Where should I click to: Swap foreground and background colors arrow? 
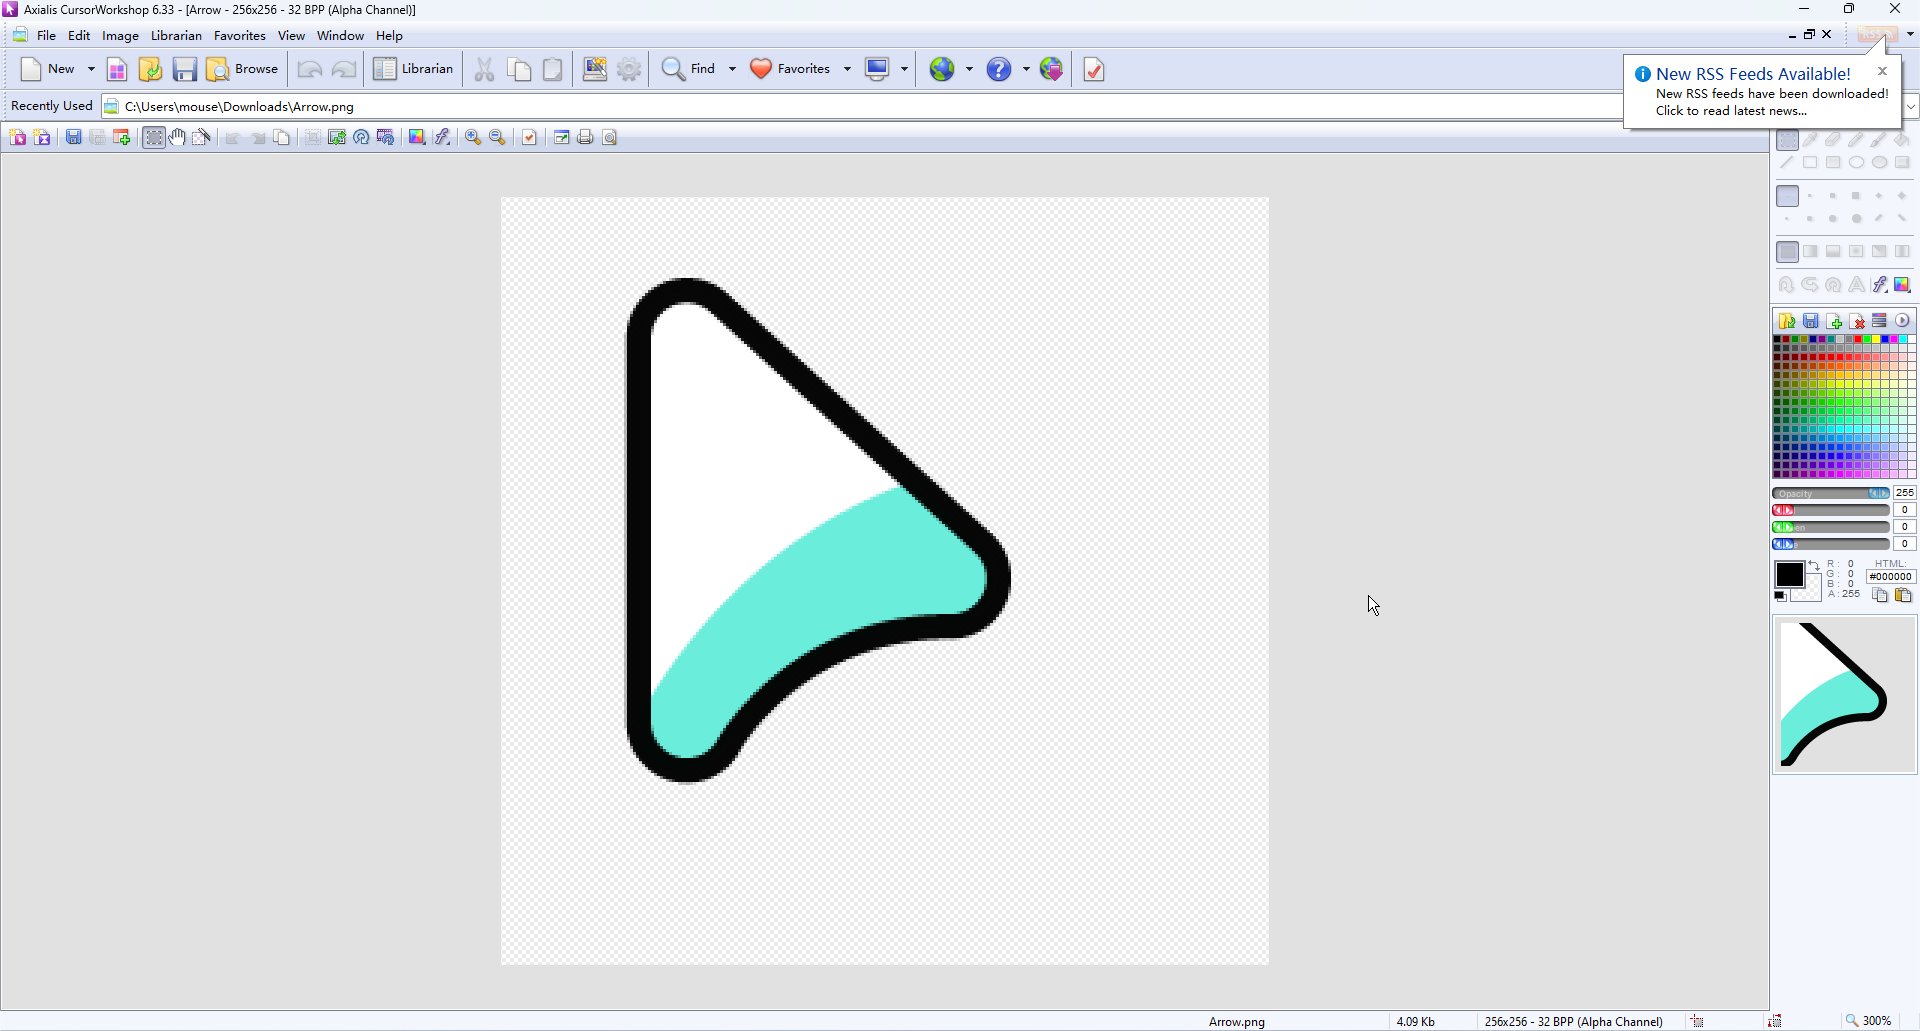click(1813, 566)
